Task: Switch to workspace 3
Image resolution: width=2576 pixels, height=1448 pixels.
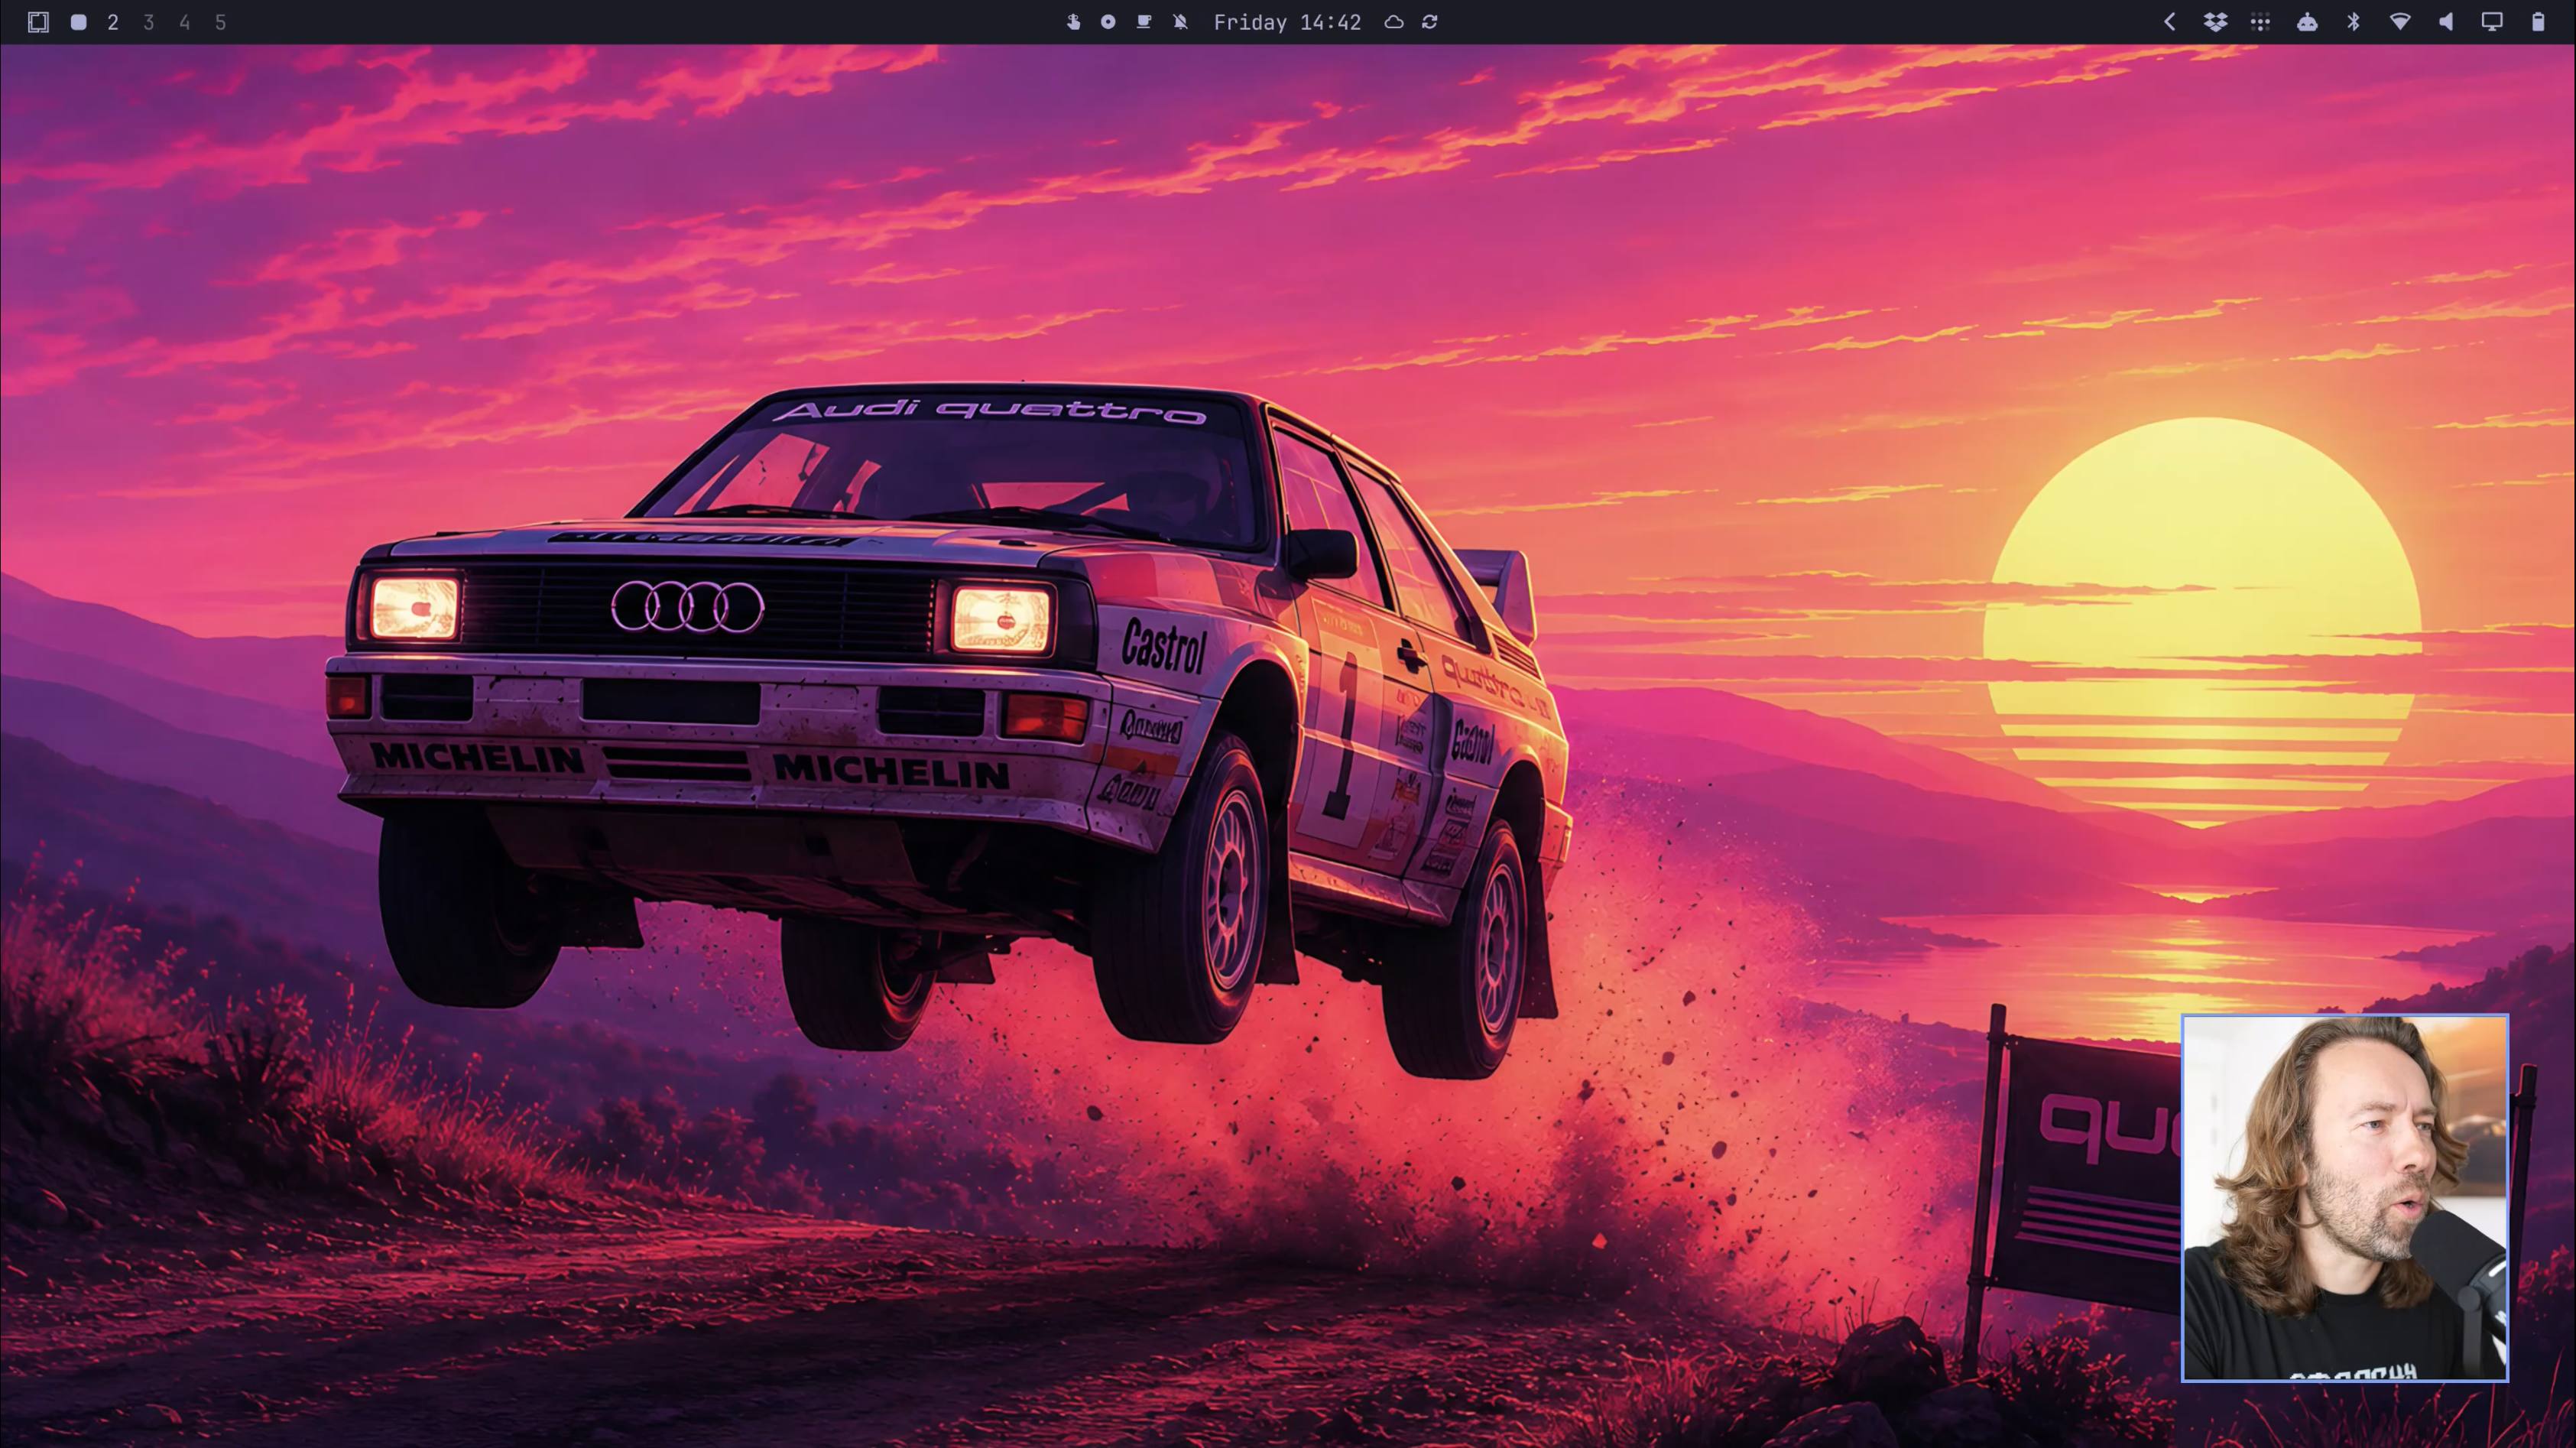Action: pos(149,22)
